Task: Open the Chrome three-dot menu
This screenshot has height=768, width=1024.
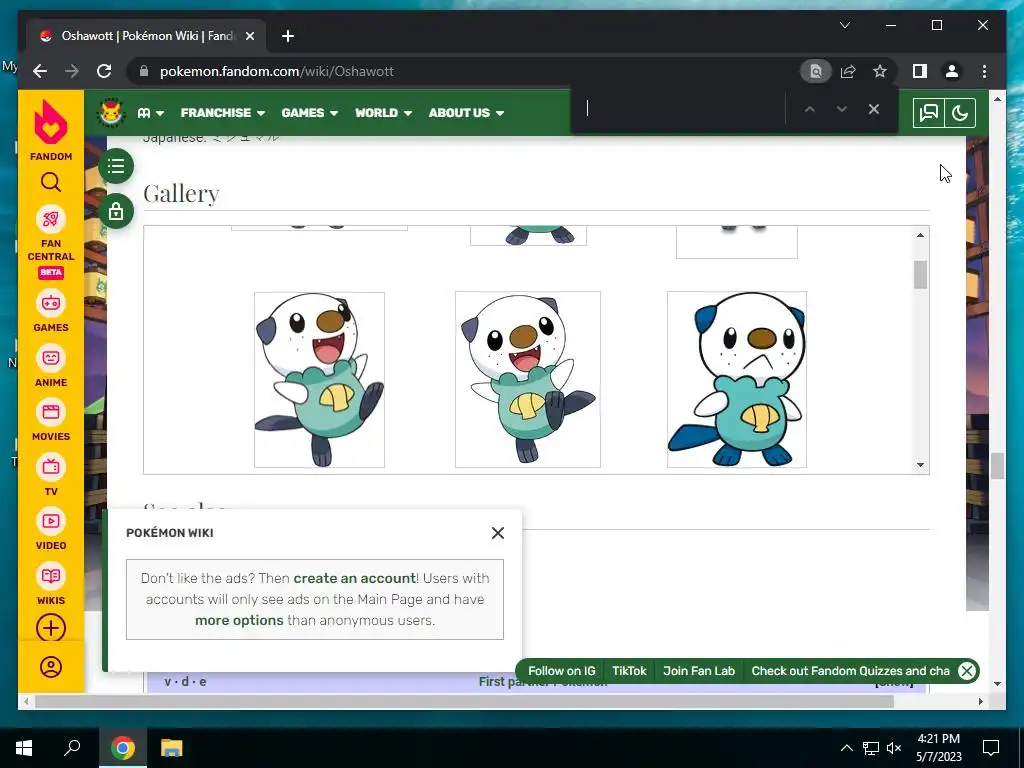Action: [984, 71]
